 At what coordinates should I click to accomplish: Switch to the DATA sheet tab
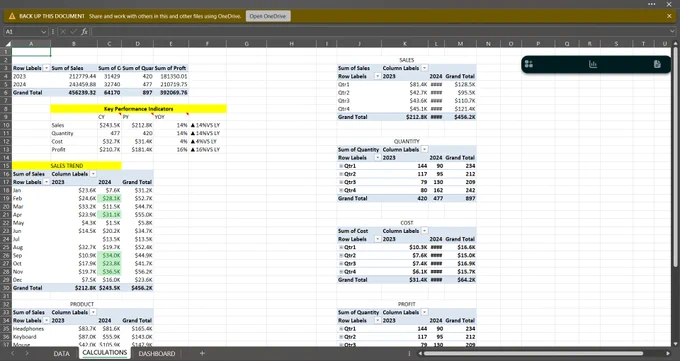pos(62,354)
